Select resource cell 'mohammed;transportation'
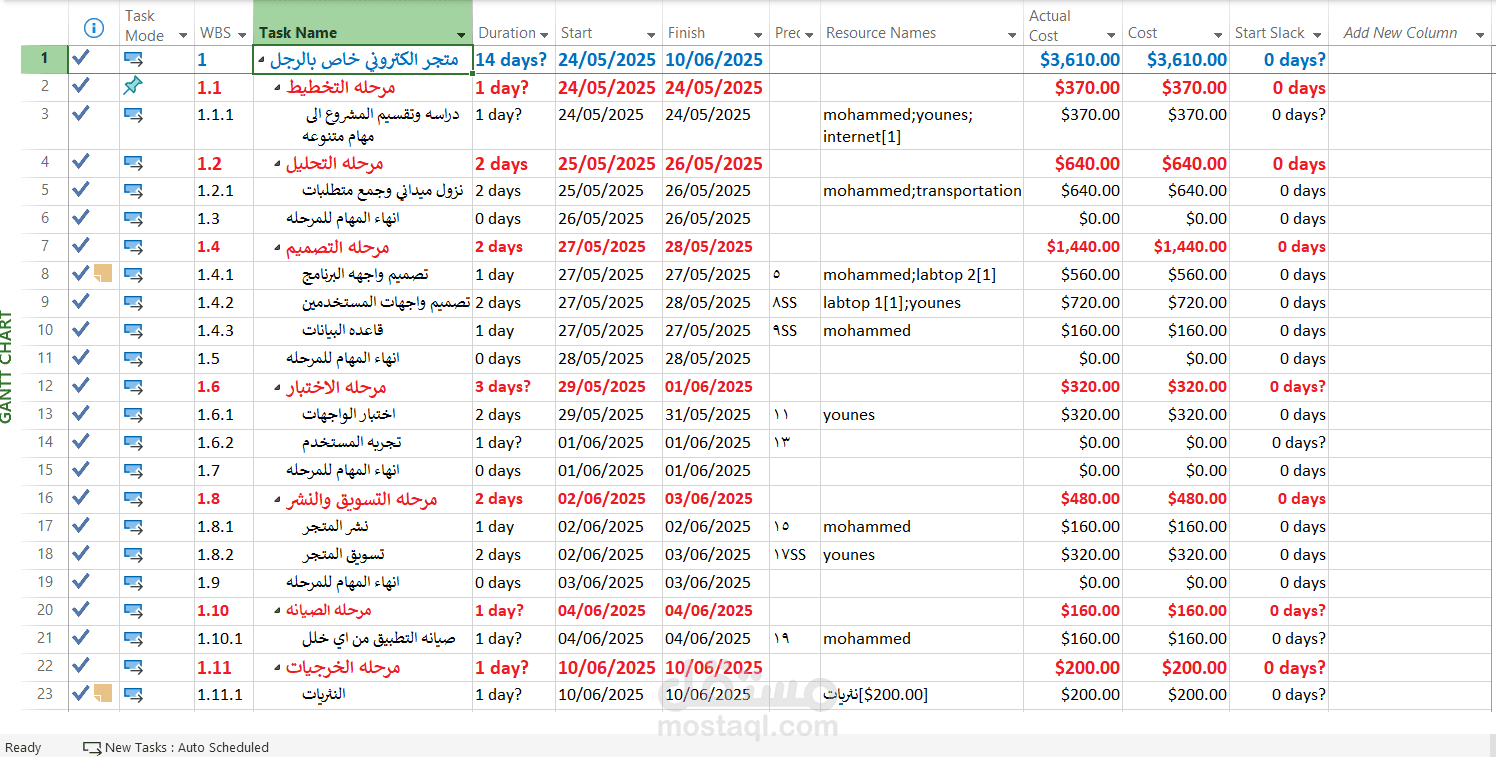Screen dimensions: 1496x757 [x=922, y=190]
